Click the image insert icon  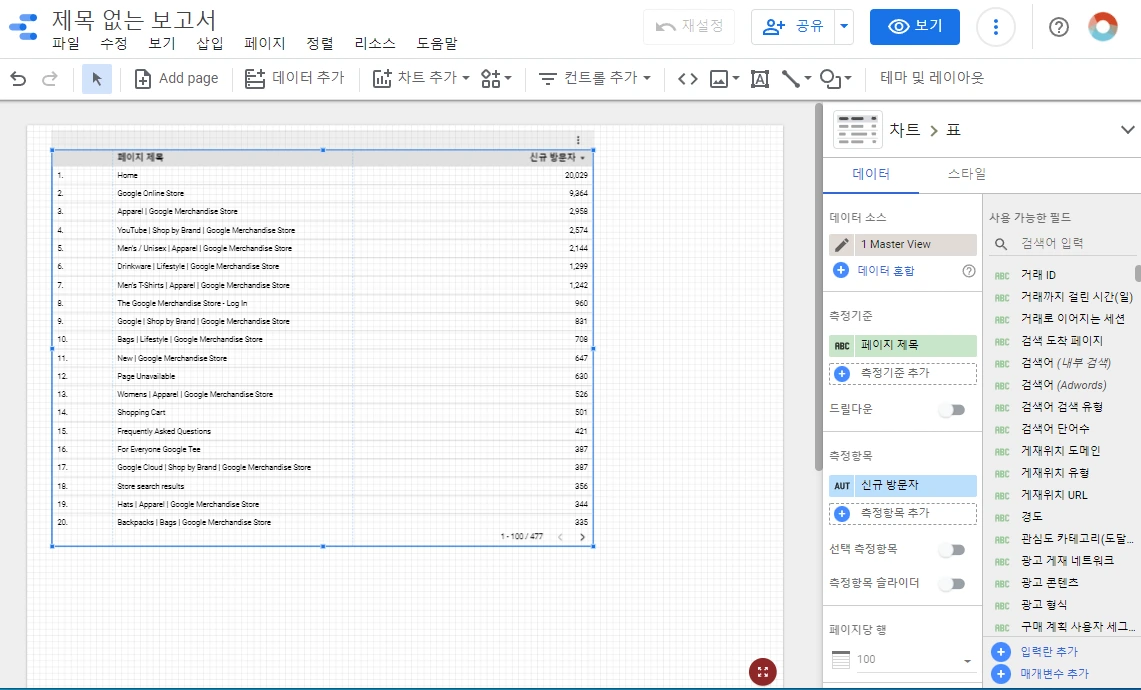point(724,79)
